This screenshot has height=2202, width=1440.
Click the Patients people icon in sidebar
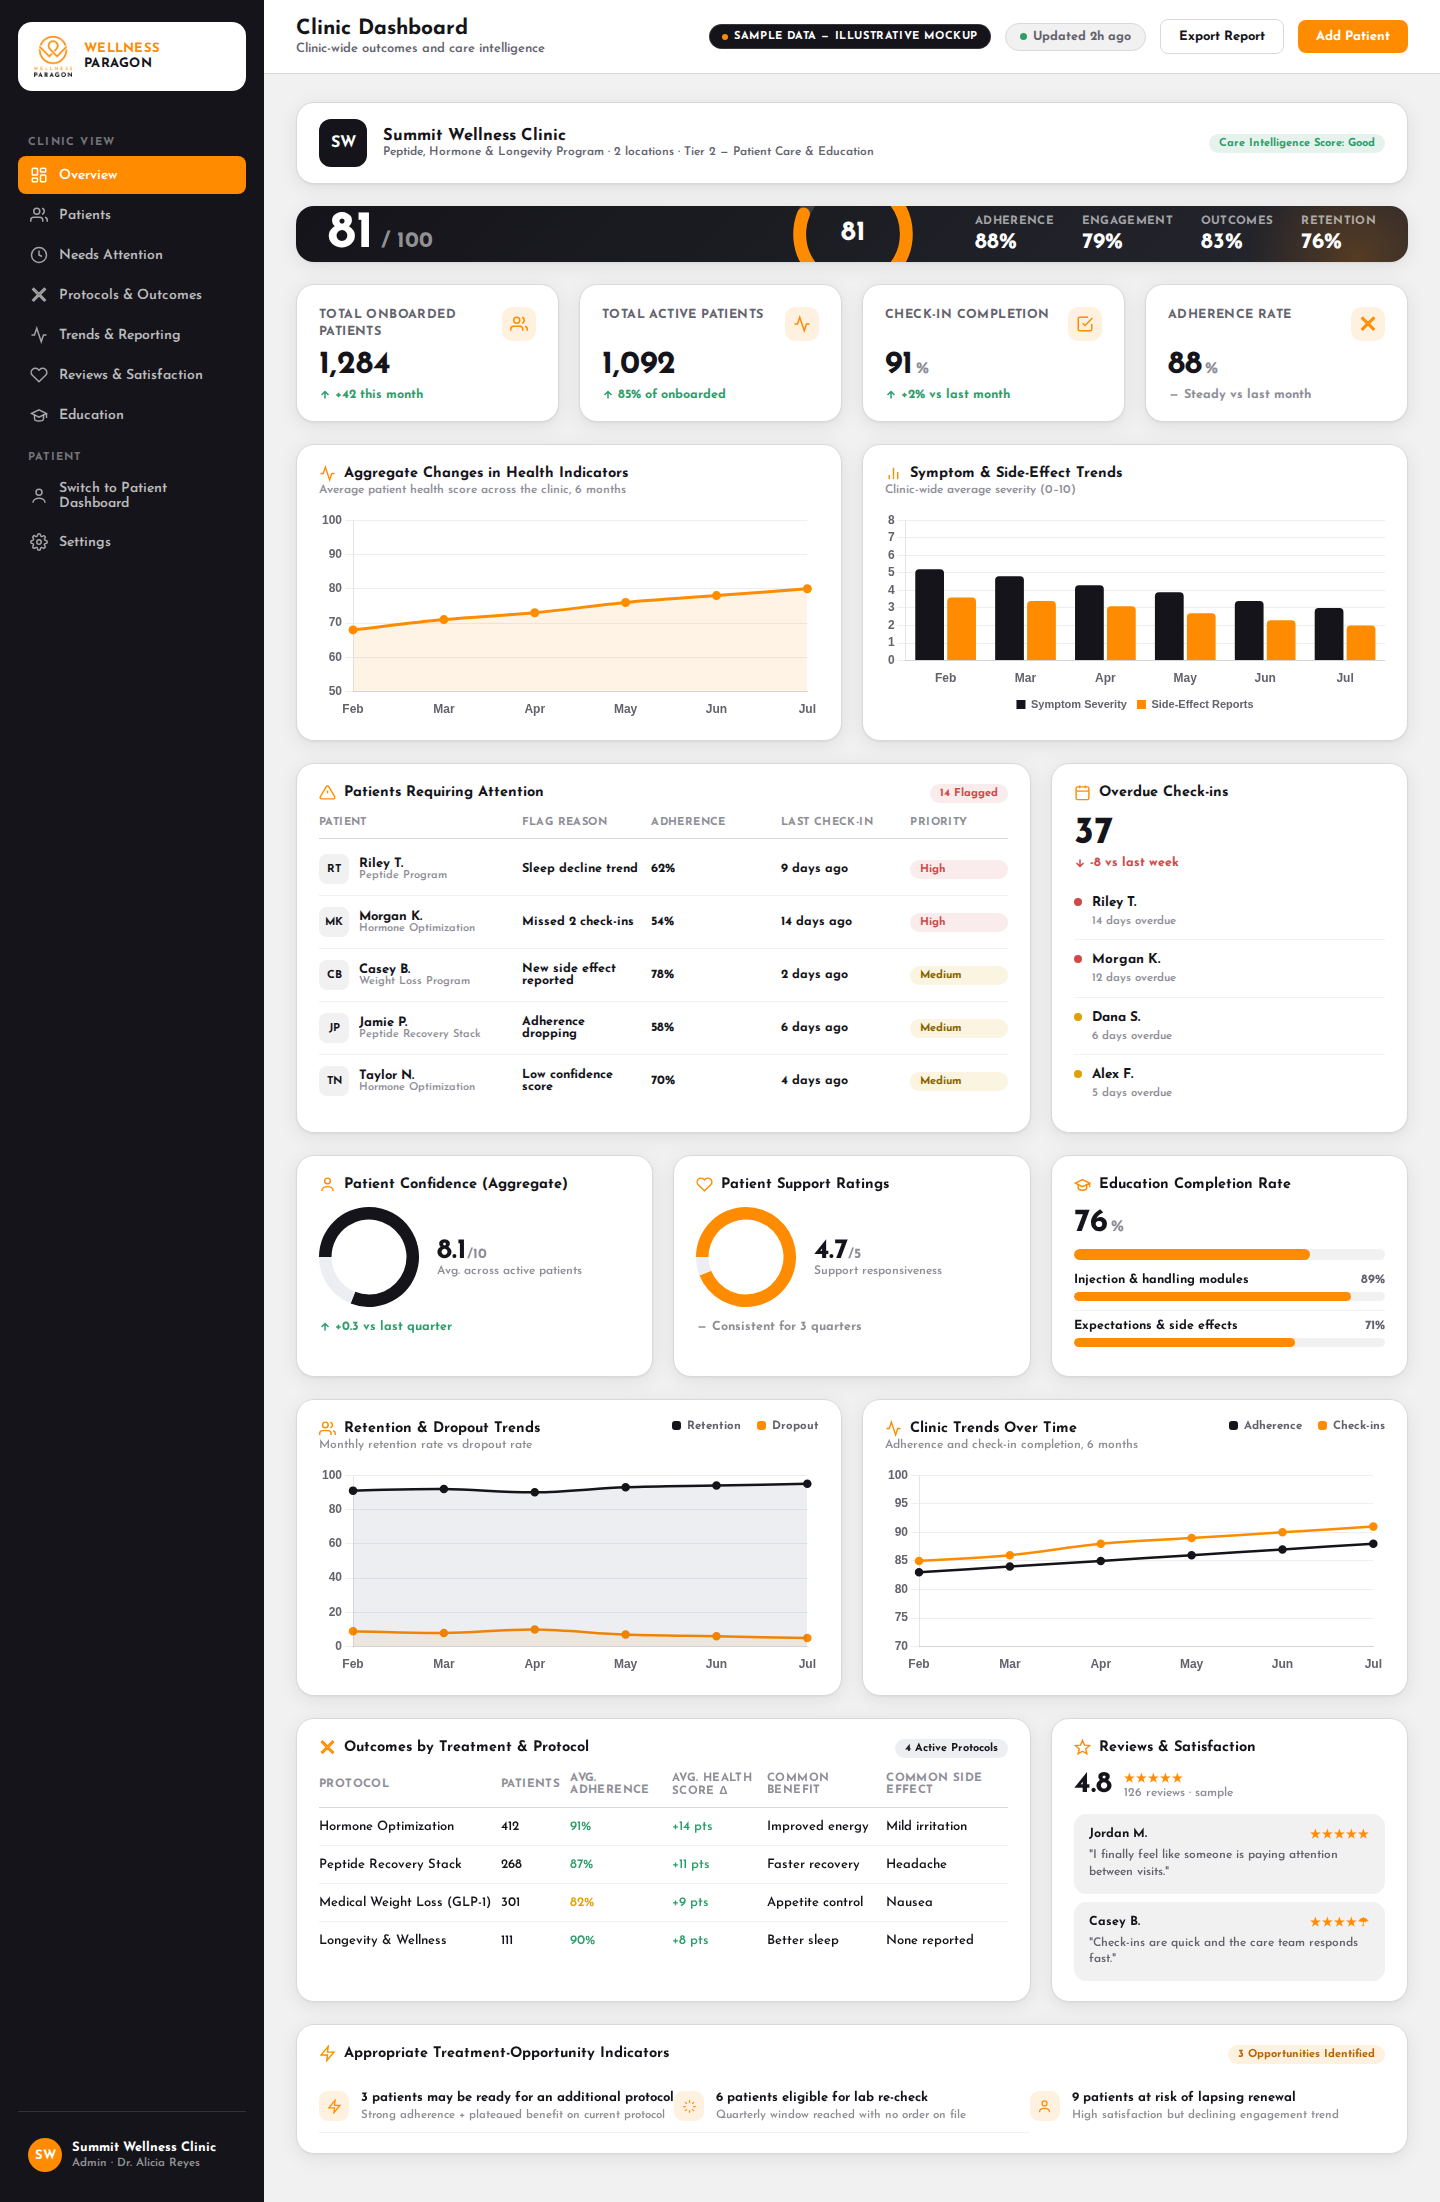point(39,215)
